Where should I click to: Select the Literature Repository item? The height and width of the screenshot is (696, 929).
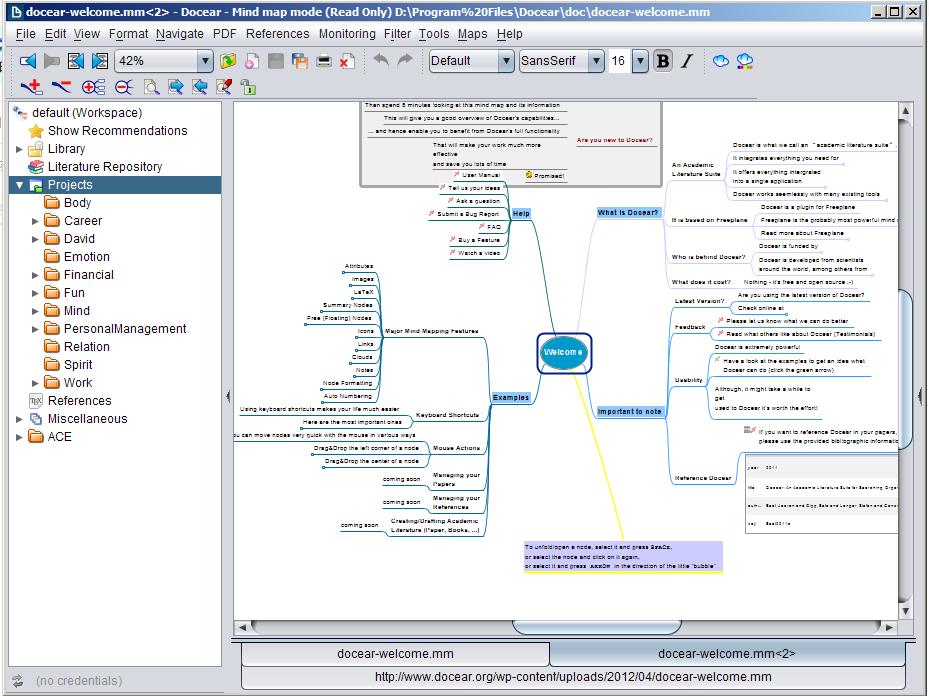[x=105, y=167]
